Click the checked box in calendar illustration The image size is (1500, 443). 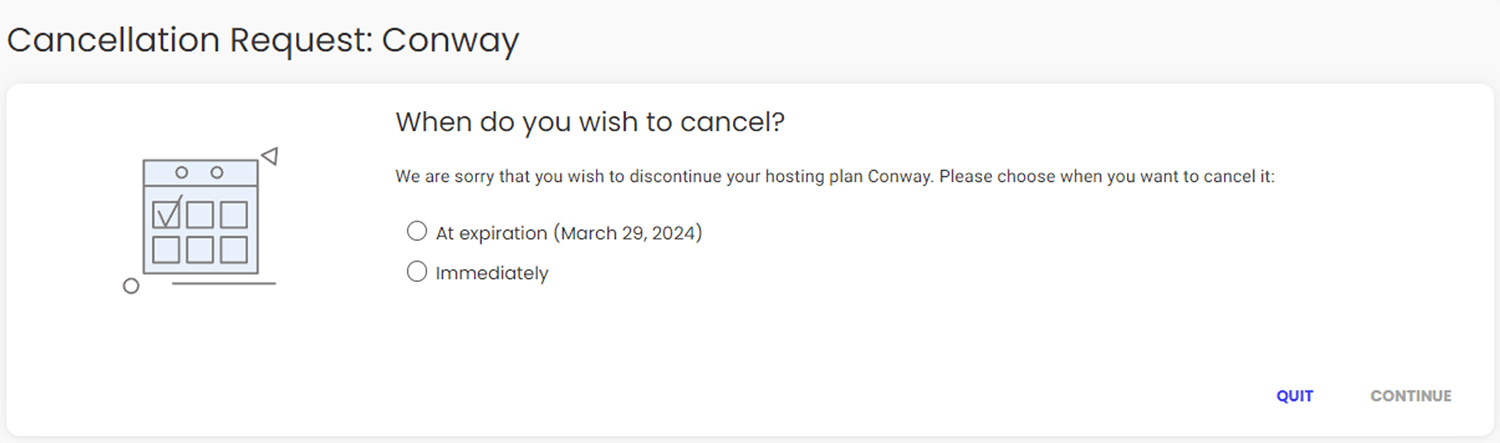166,215
